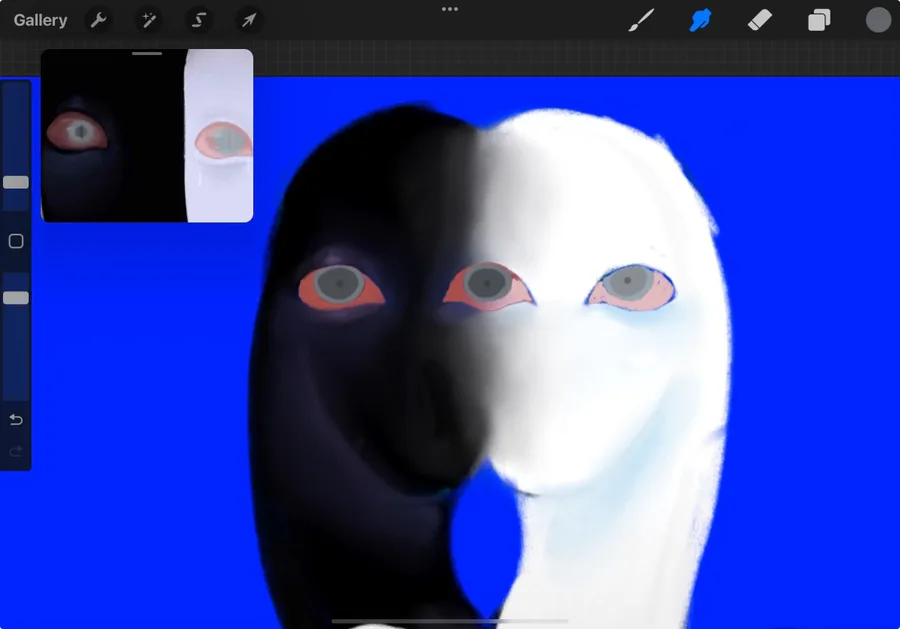The image size is (900, 629).
Task: Select the Paint brush tool
Action: pos(641,20)
